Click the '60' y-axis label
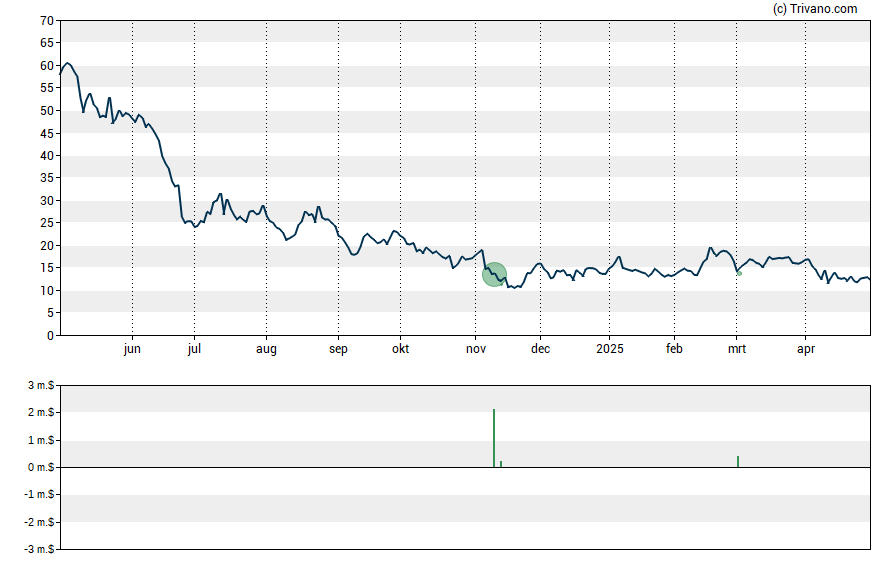Screen dimensions: 888x565 click(x=47, y=66)
